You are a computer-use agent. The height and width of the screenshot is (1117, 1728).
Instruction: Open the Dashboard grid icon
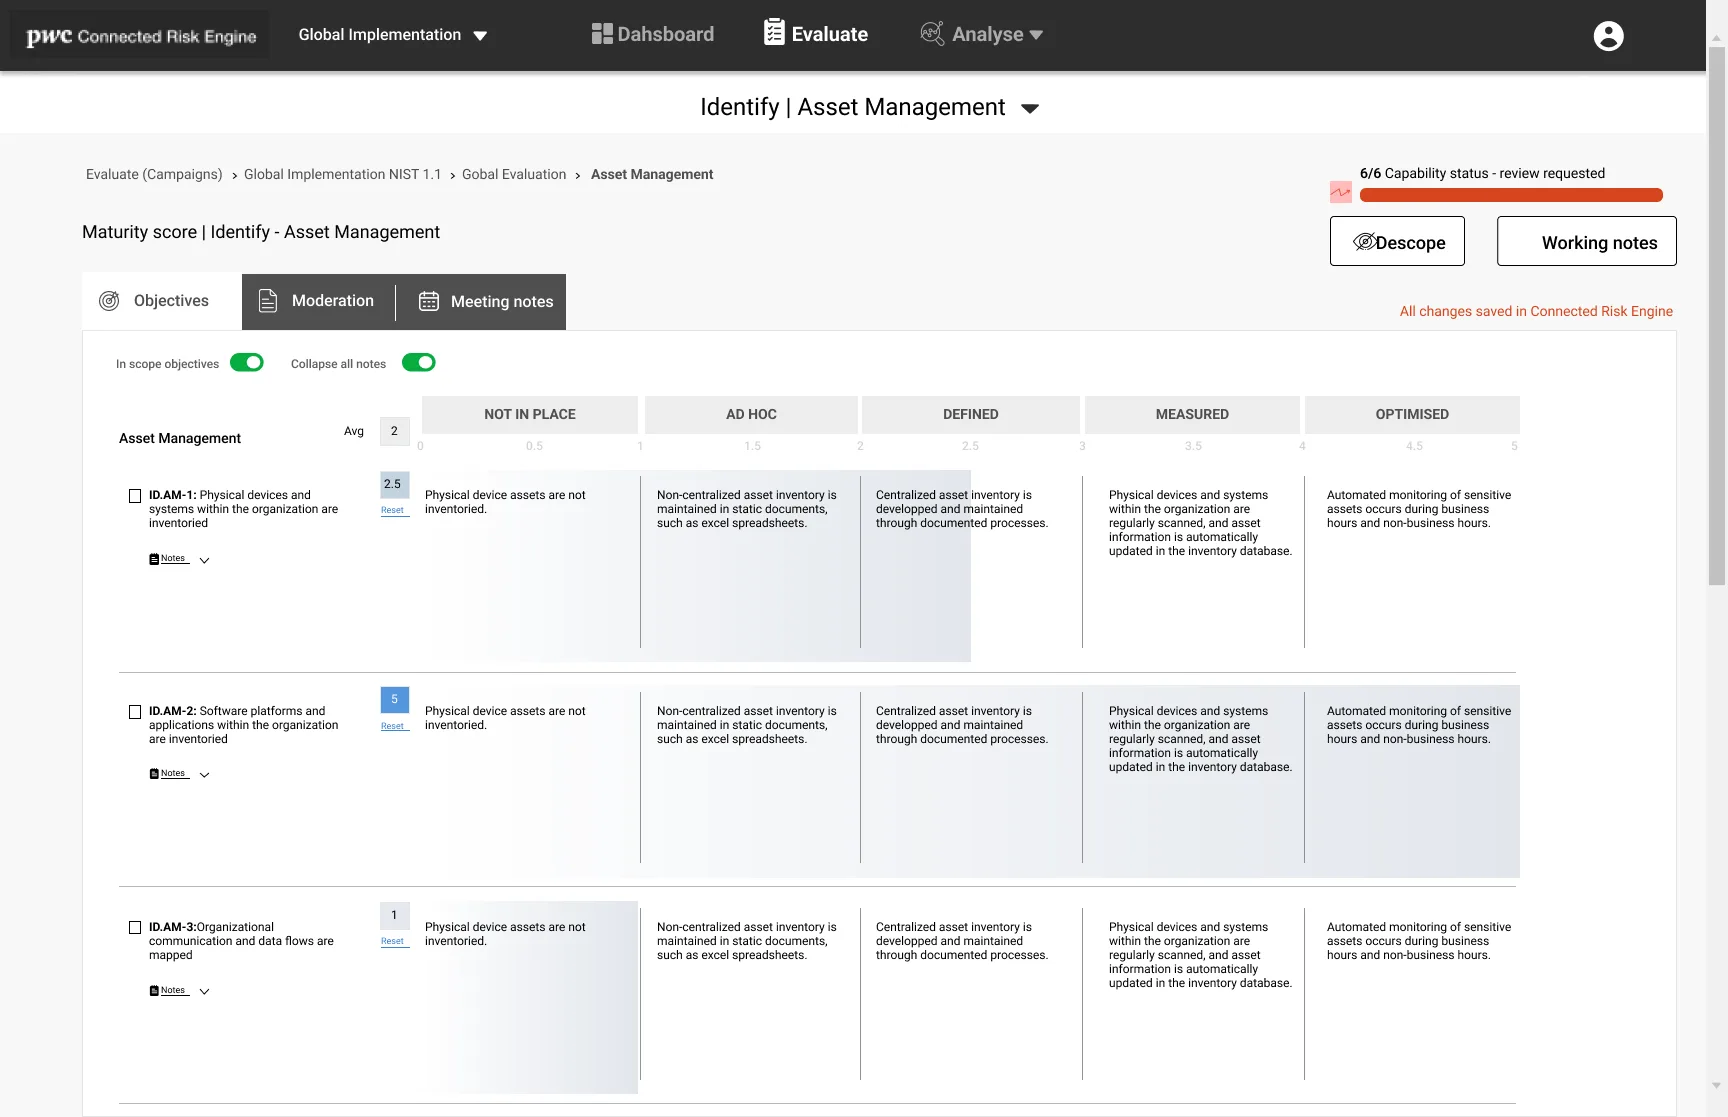[602, 34]
